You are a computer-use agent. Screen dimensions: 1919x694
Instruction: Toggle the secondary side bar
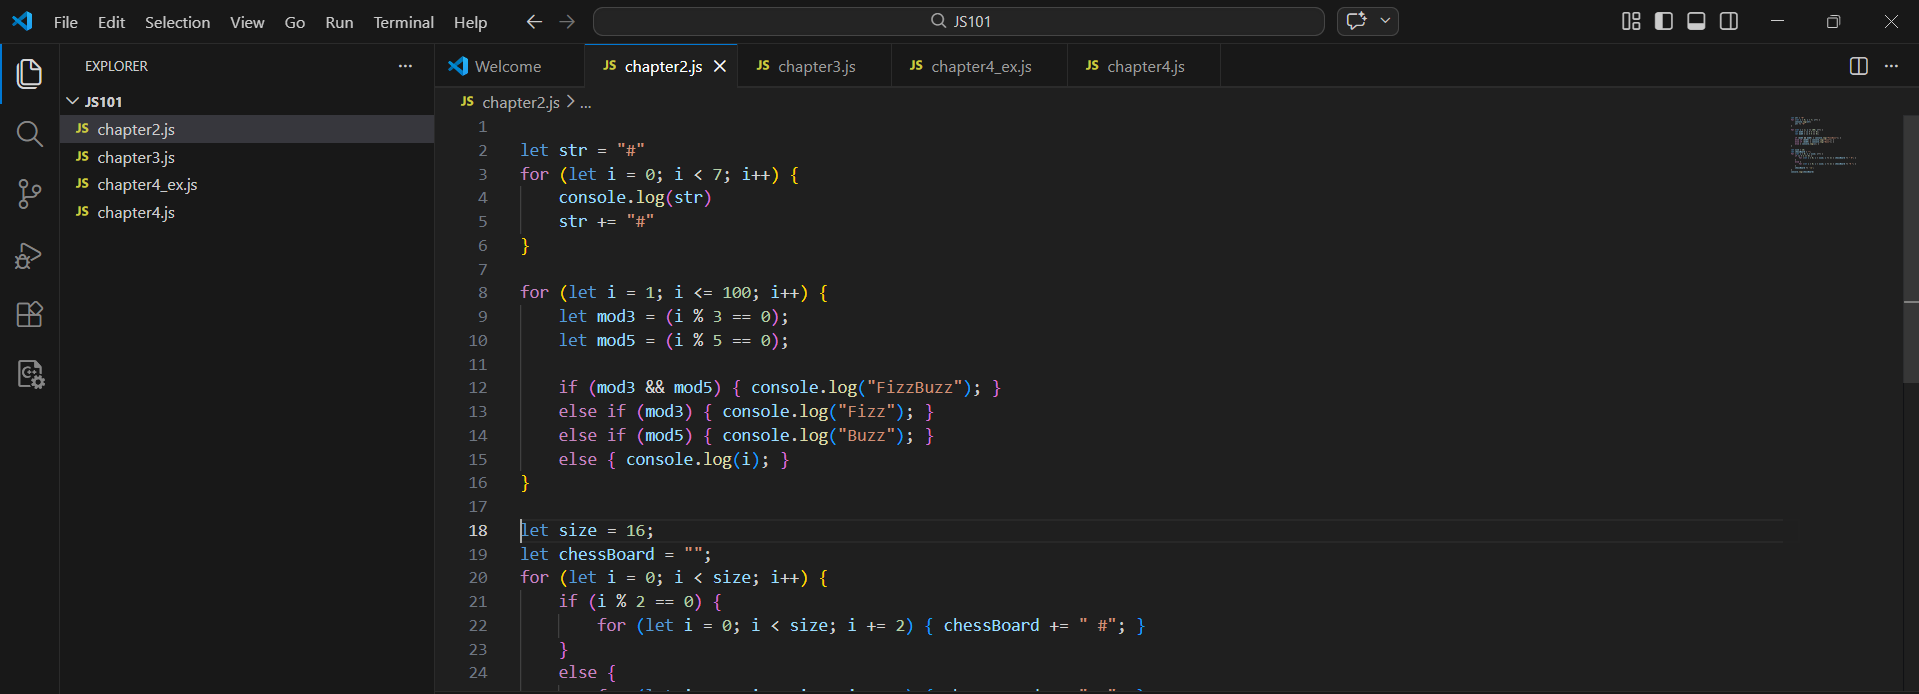coord(1729,21)
